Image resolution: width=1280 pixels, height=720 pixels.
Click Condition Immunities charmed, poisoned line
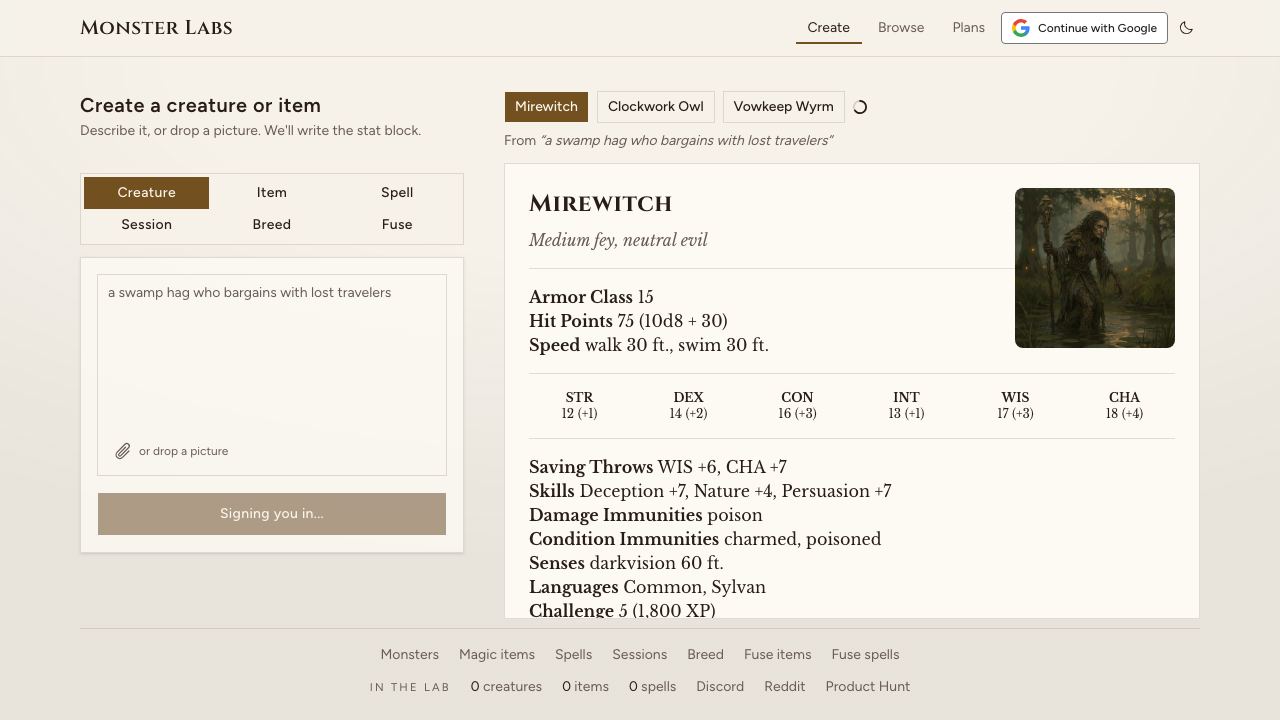(705, 539)
